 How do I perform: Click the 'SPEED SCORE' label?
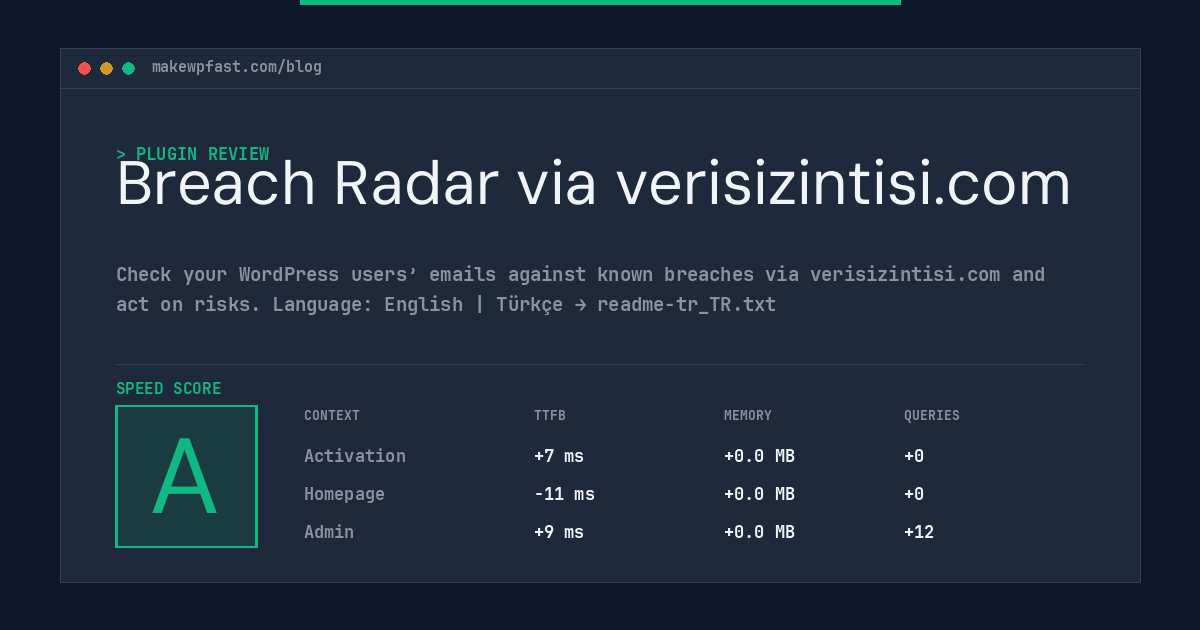point(169,388)
